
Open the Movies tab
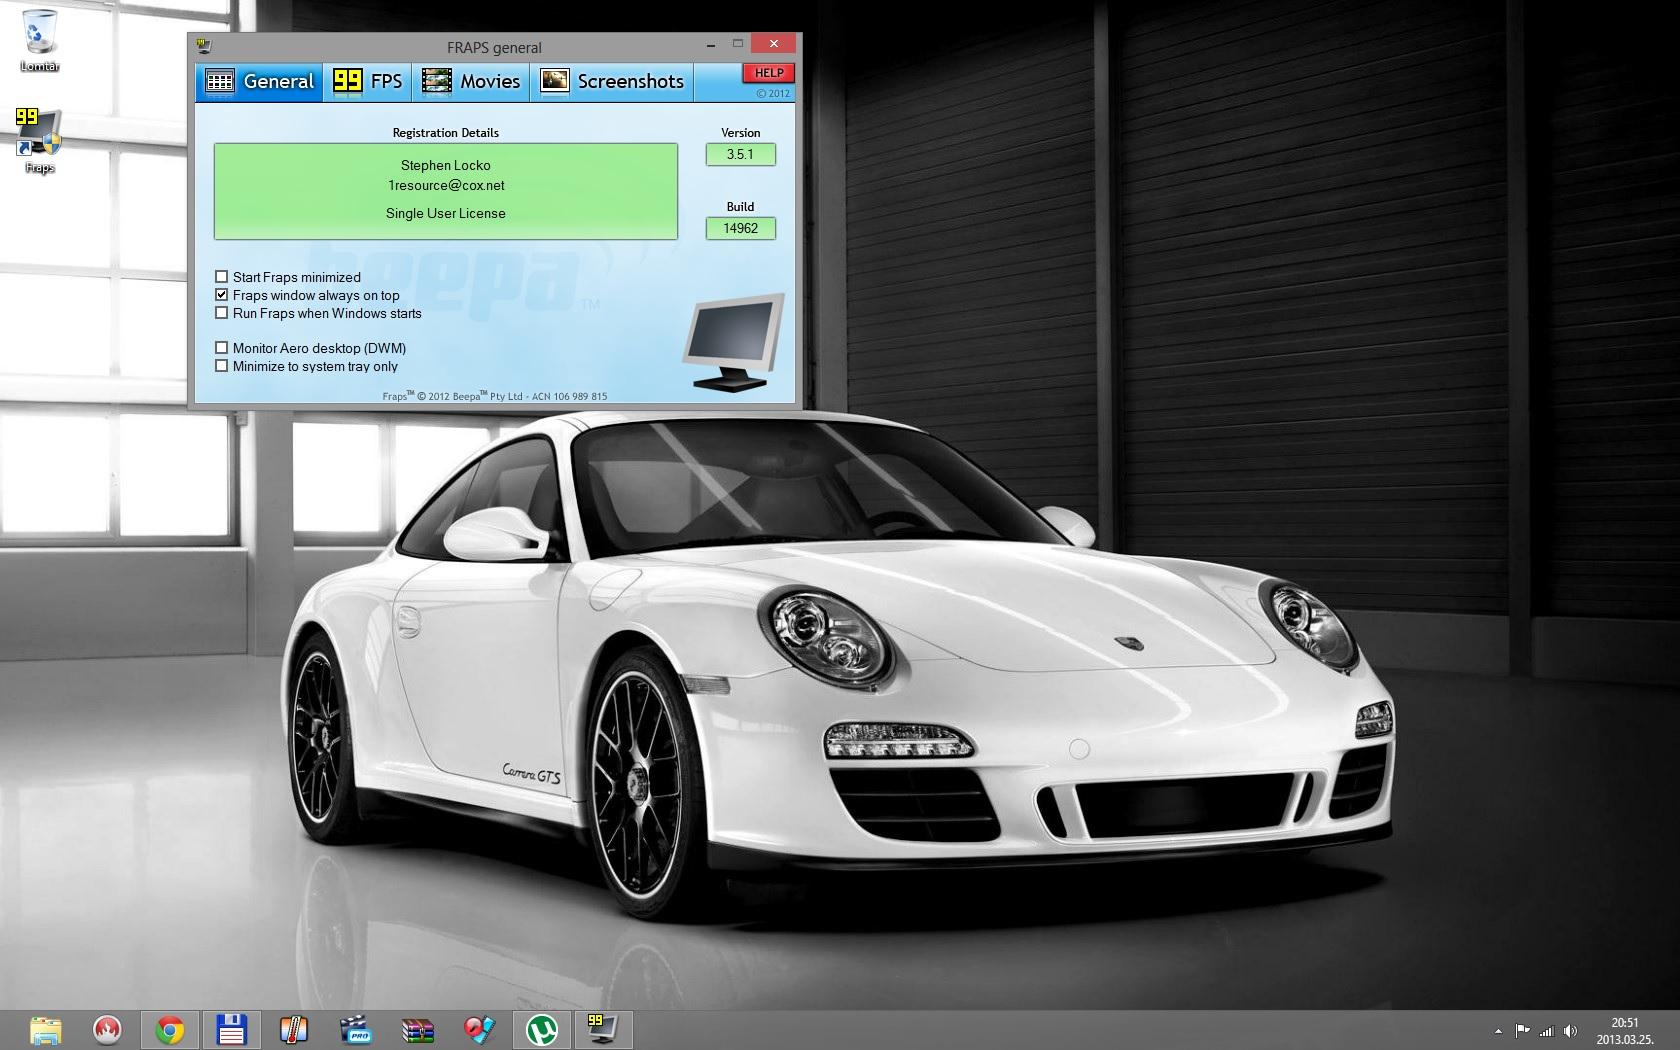[471, 82]
